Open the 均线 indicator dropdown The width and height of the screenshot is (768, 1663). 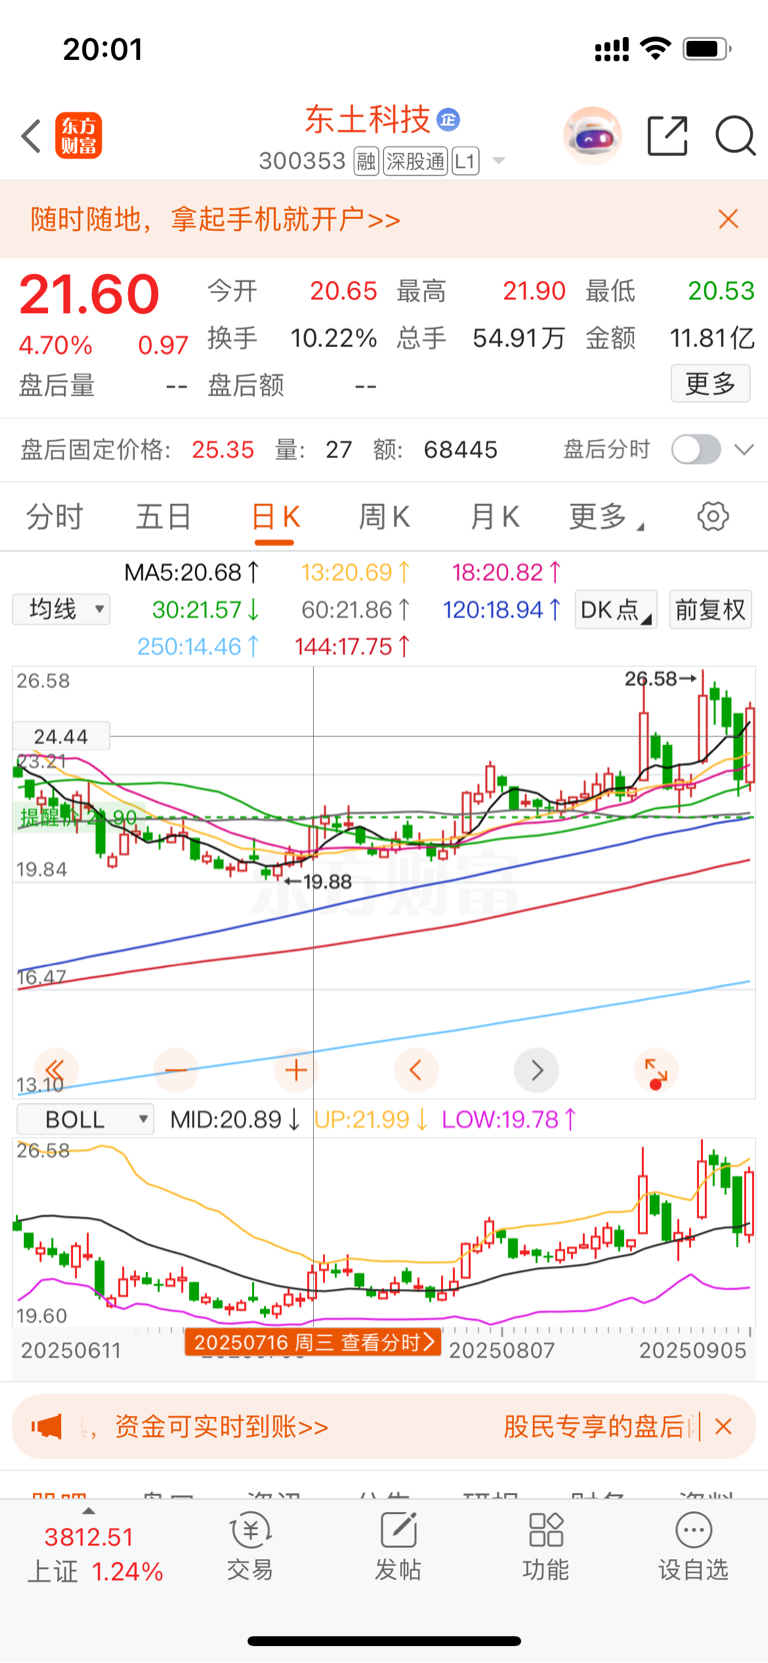(61, 609)
